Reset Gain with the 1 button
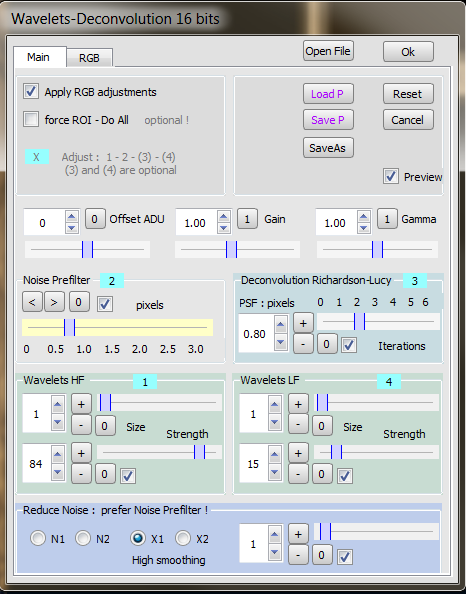This screenshot has height=594, width=466. tap(247, 219)
